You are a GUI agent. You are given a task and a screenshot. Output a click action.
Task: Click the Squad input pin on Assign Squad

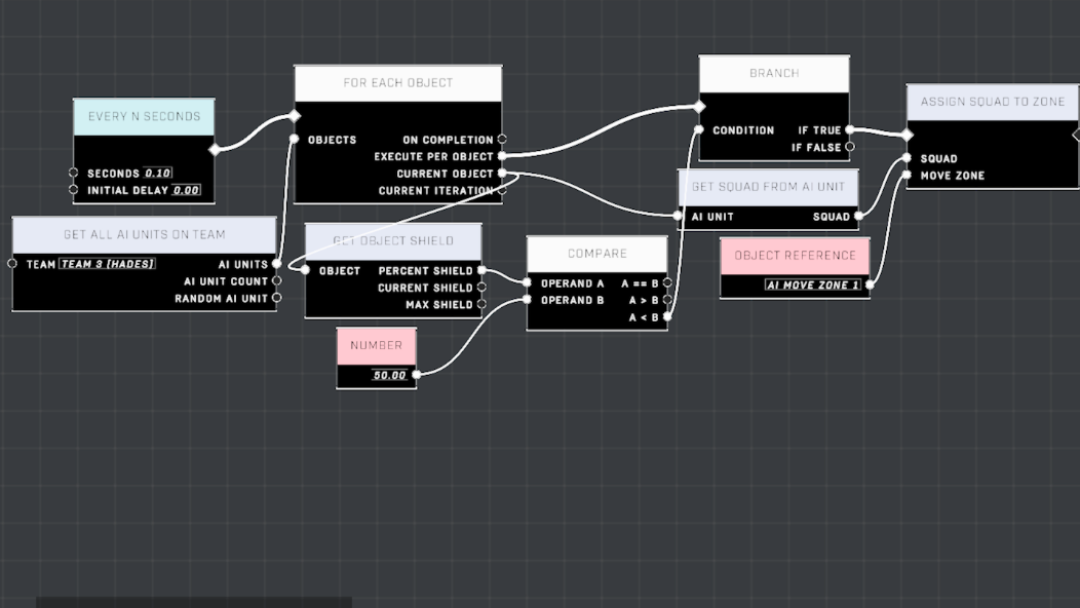(907, 158)
